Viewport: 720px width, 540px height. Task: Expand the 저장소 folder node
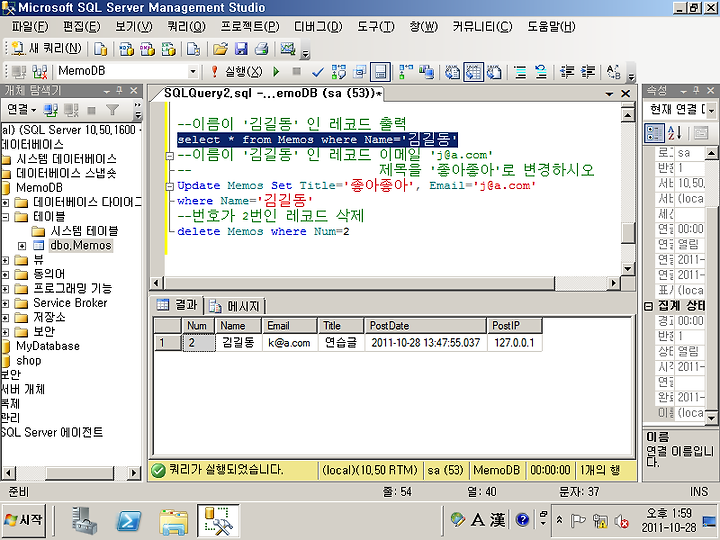tap(5, 318)
